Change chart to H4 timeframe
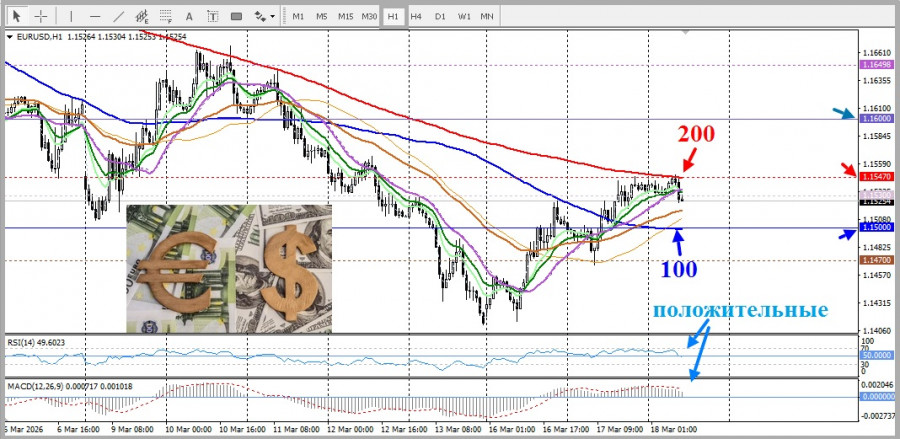This screenshot has width=900, height=439. click(x=416, y=16)
